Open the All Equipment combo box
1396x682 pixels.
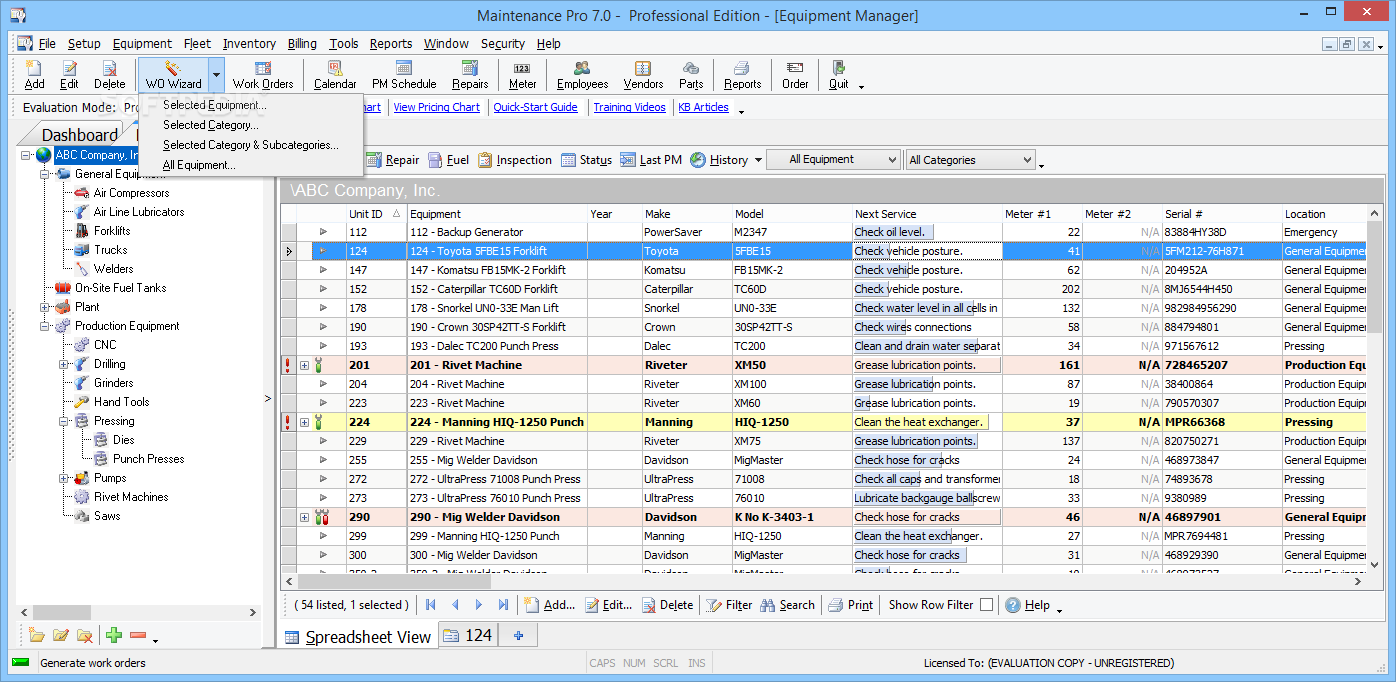coord(834,160)
